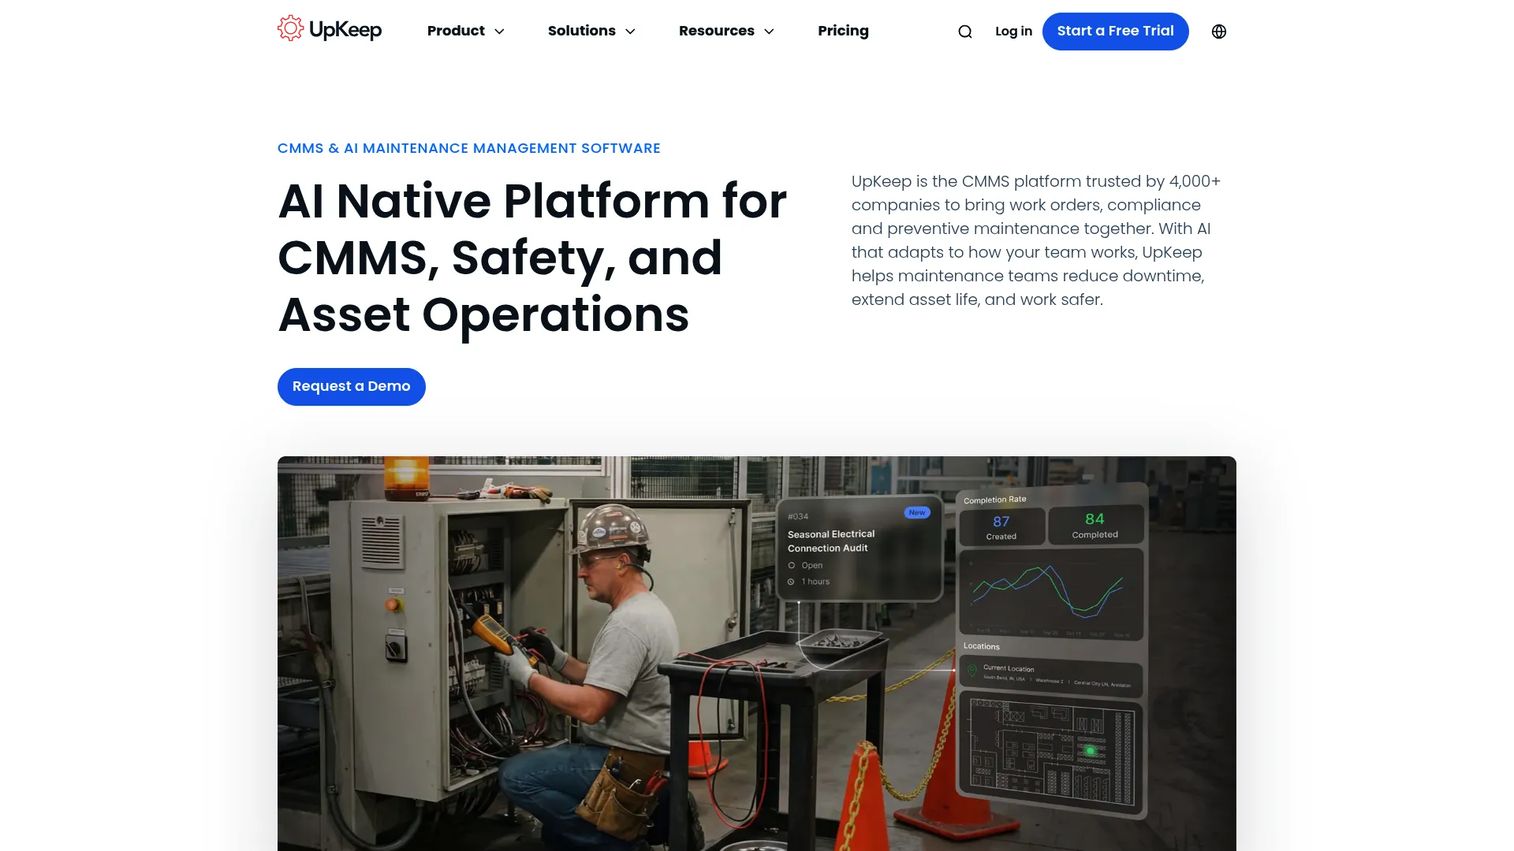Open the globe language selector icon
Viewport: 1514px width, 851px height.
pyautogui.click(x=1219, y=31)
